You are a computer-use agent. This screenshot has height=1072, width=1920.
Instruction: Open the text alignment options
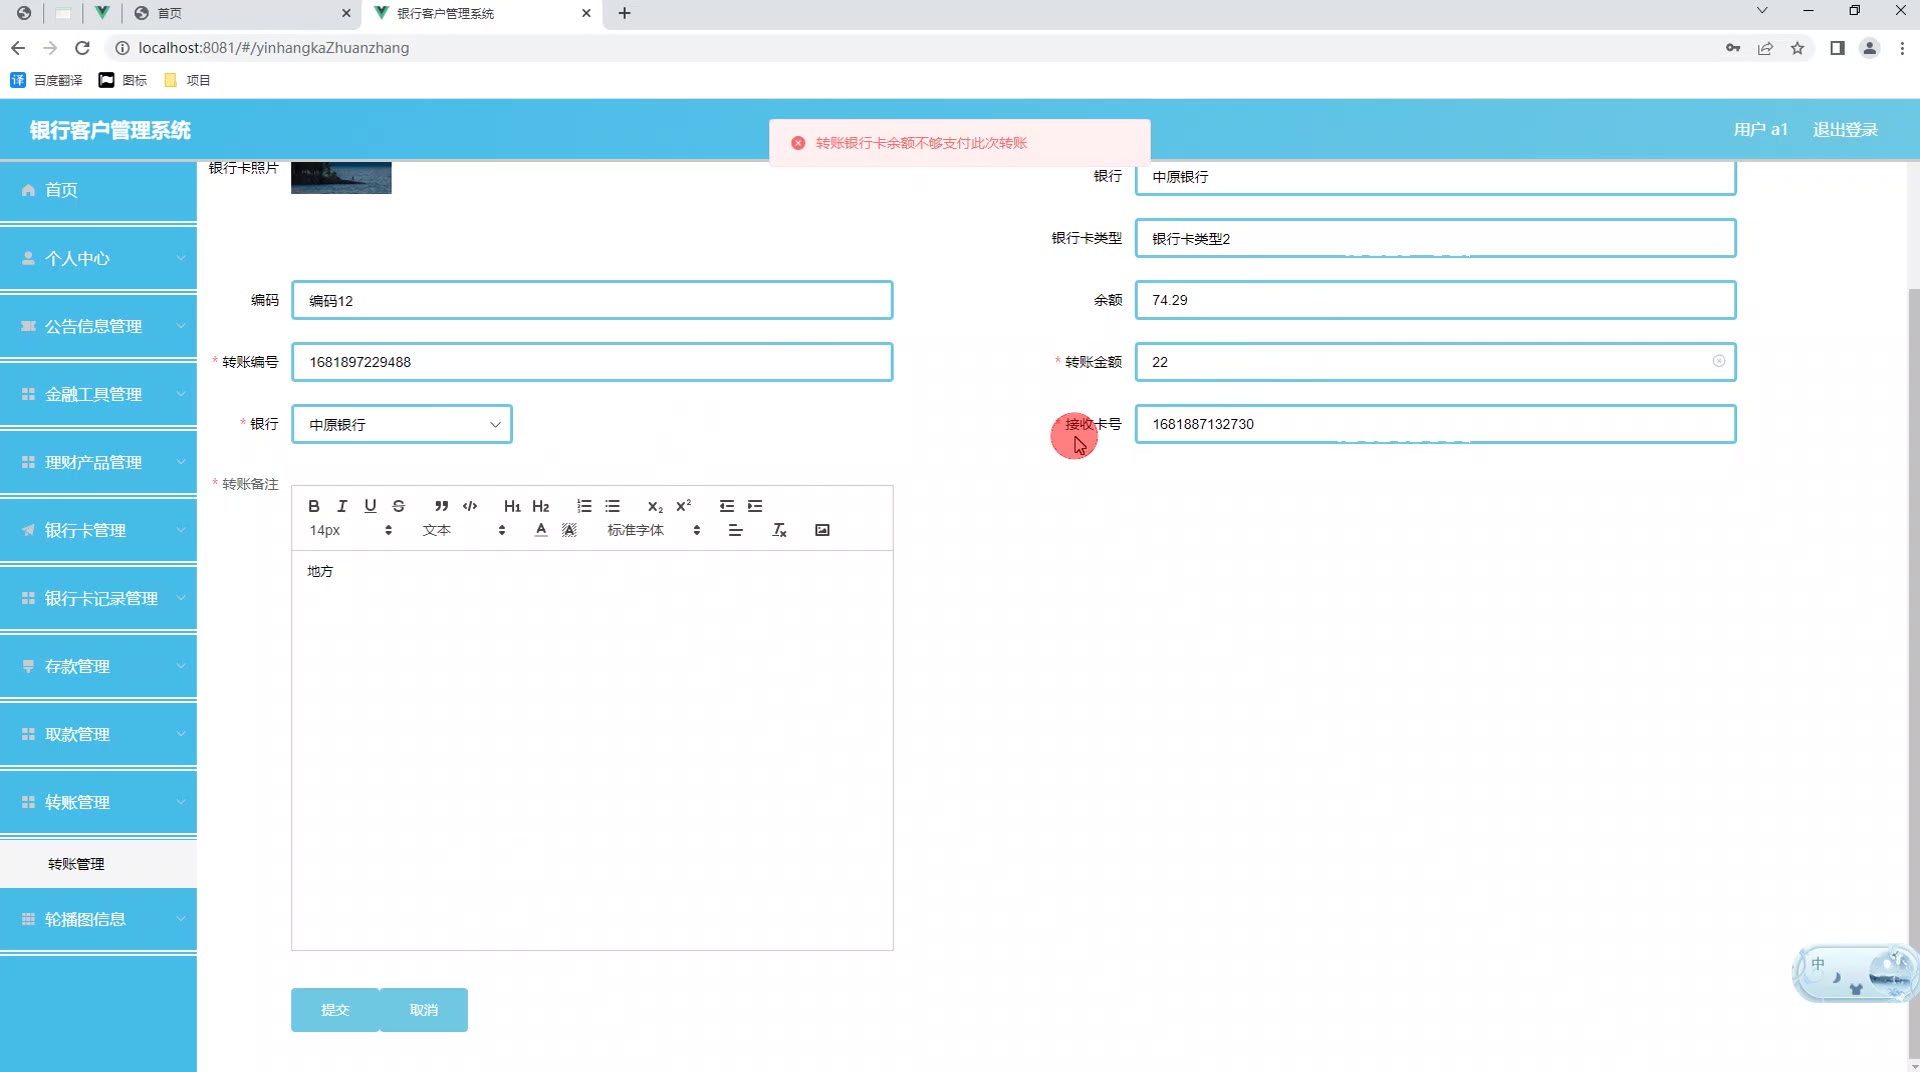736,530
